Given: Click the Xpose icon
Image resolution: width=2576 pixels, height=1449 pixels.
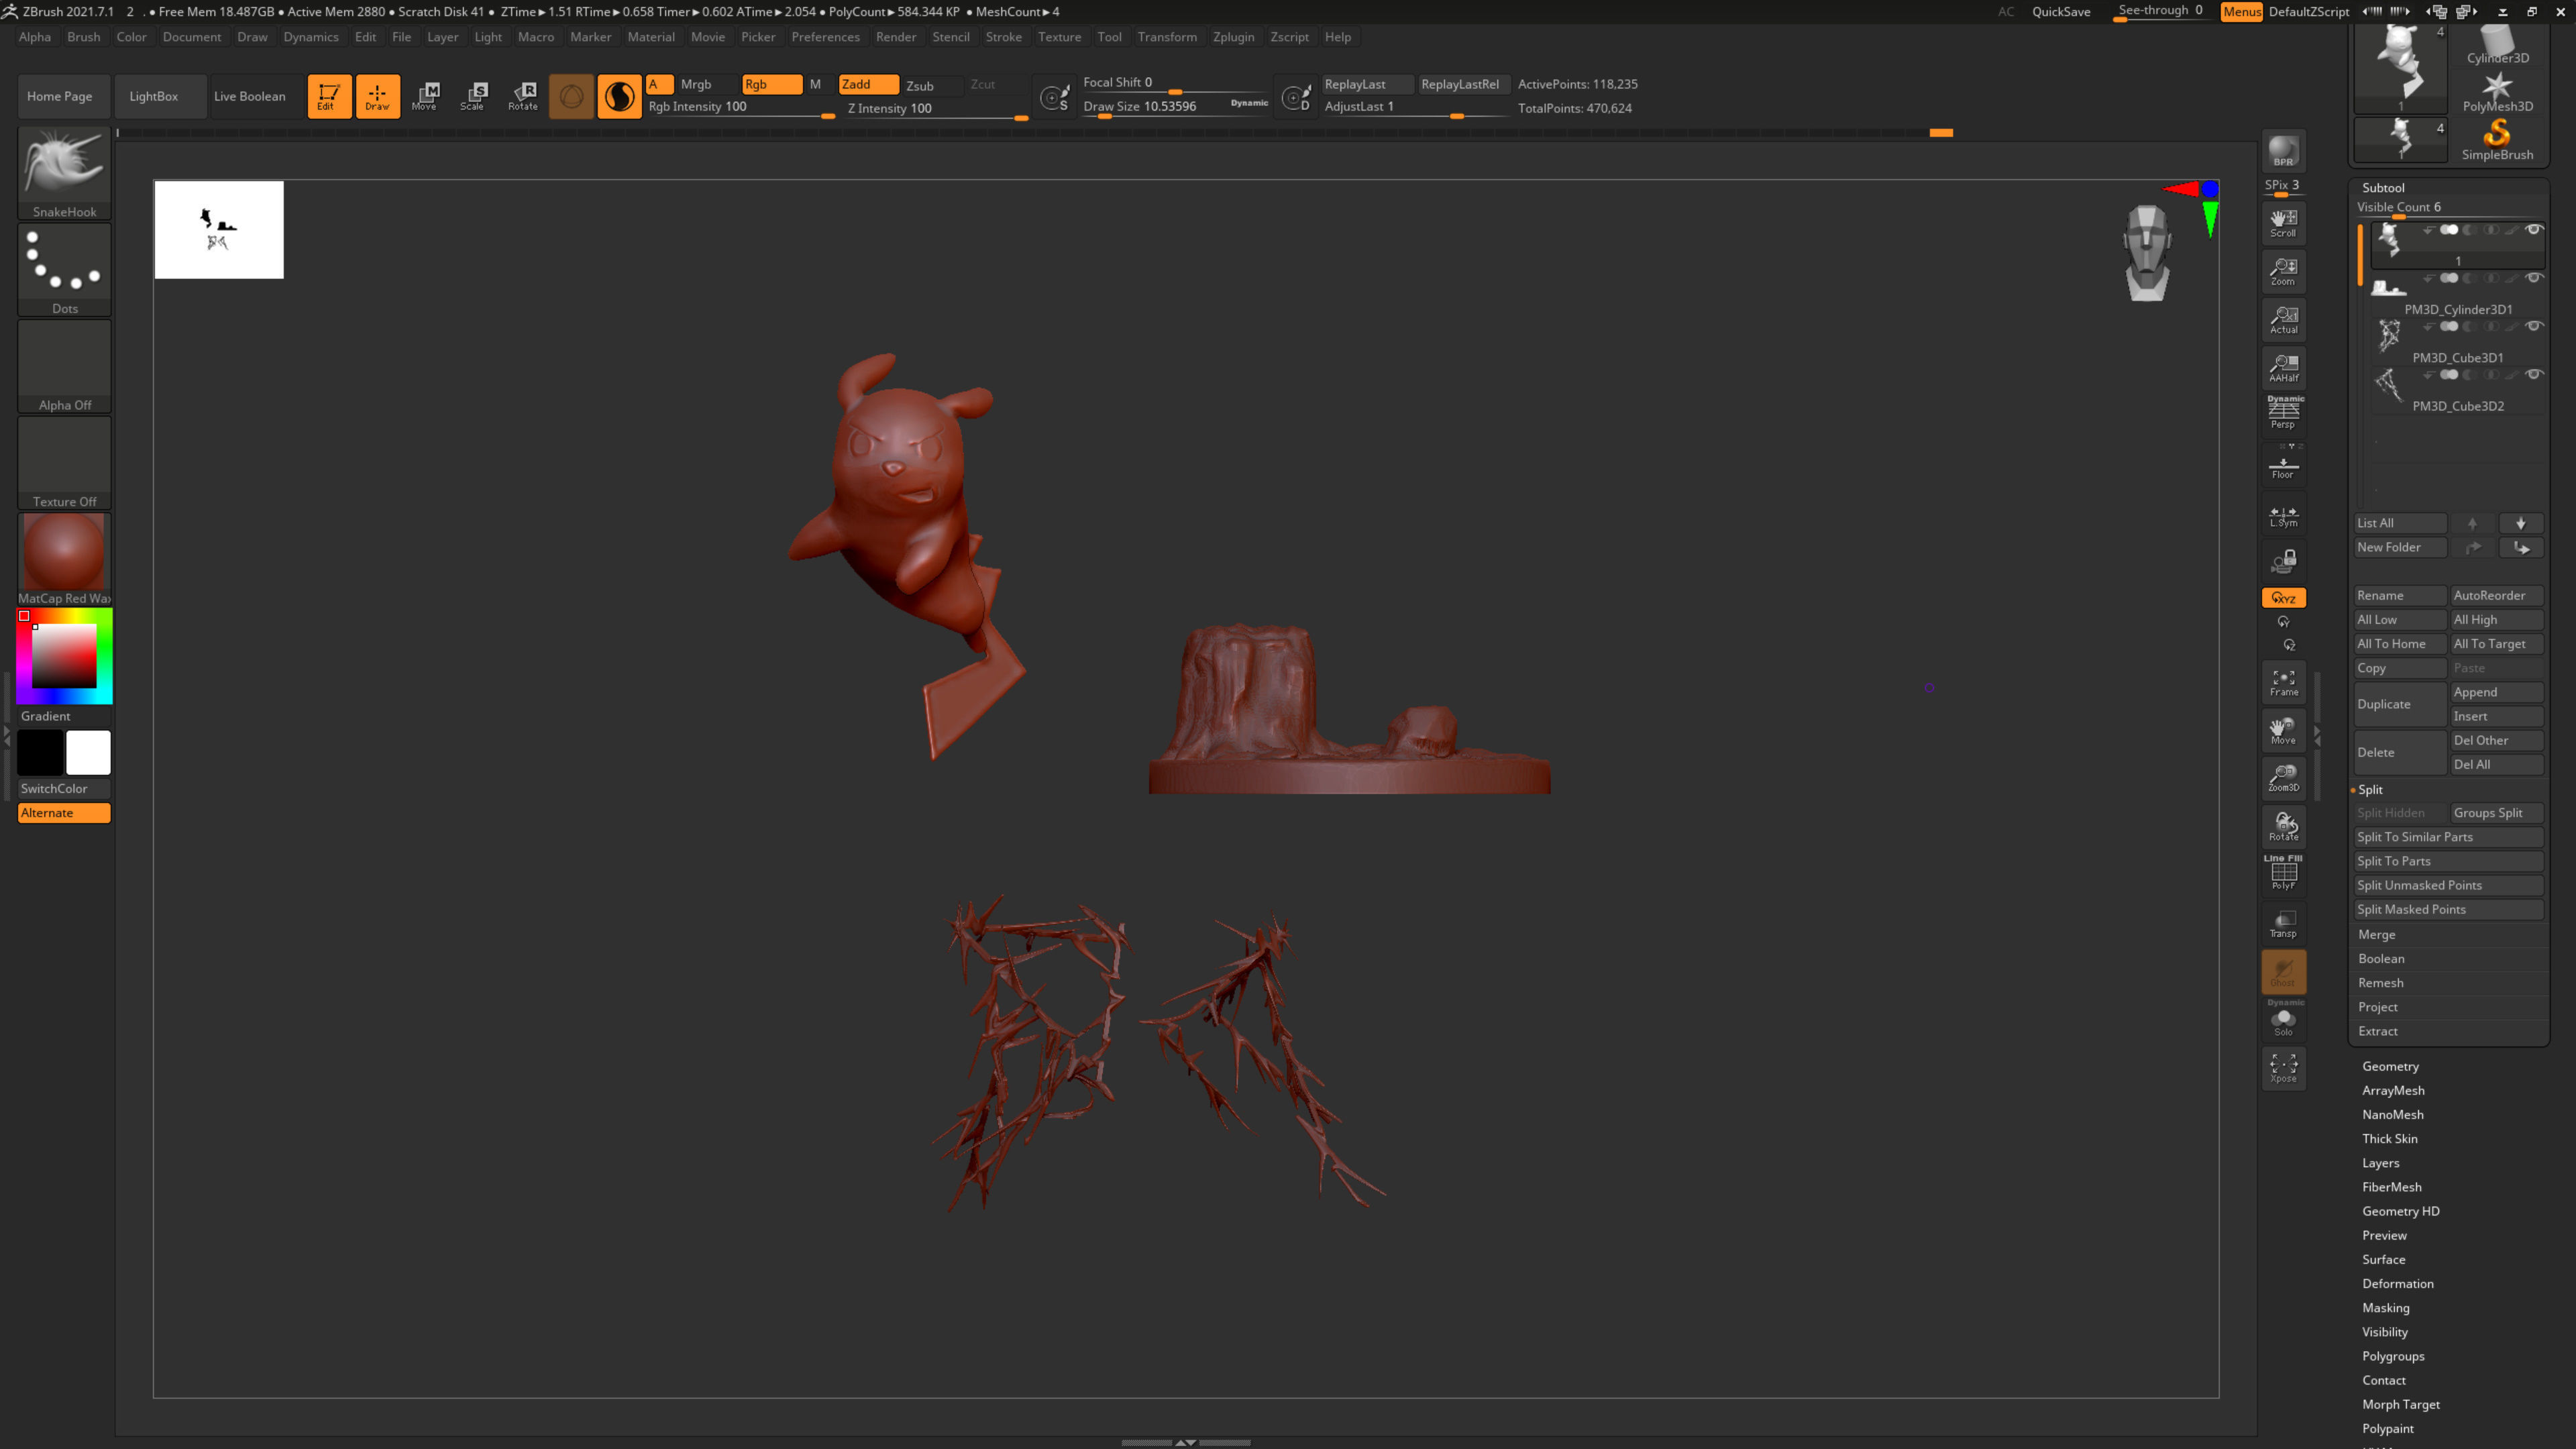Looking at the screenshot, I should [2283, 1068].
